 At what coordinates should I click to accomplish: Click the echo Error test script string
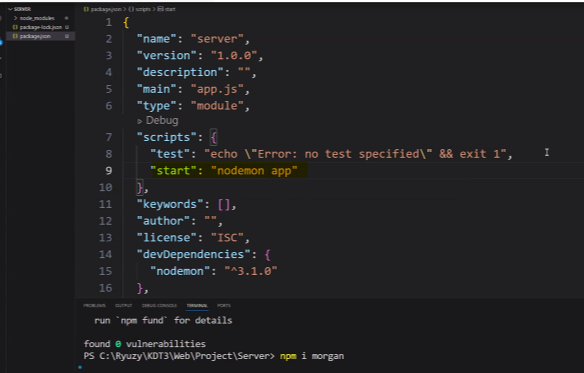tap(355, 154)
